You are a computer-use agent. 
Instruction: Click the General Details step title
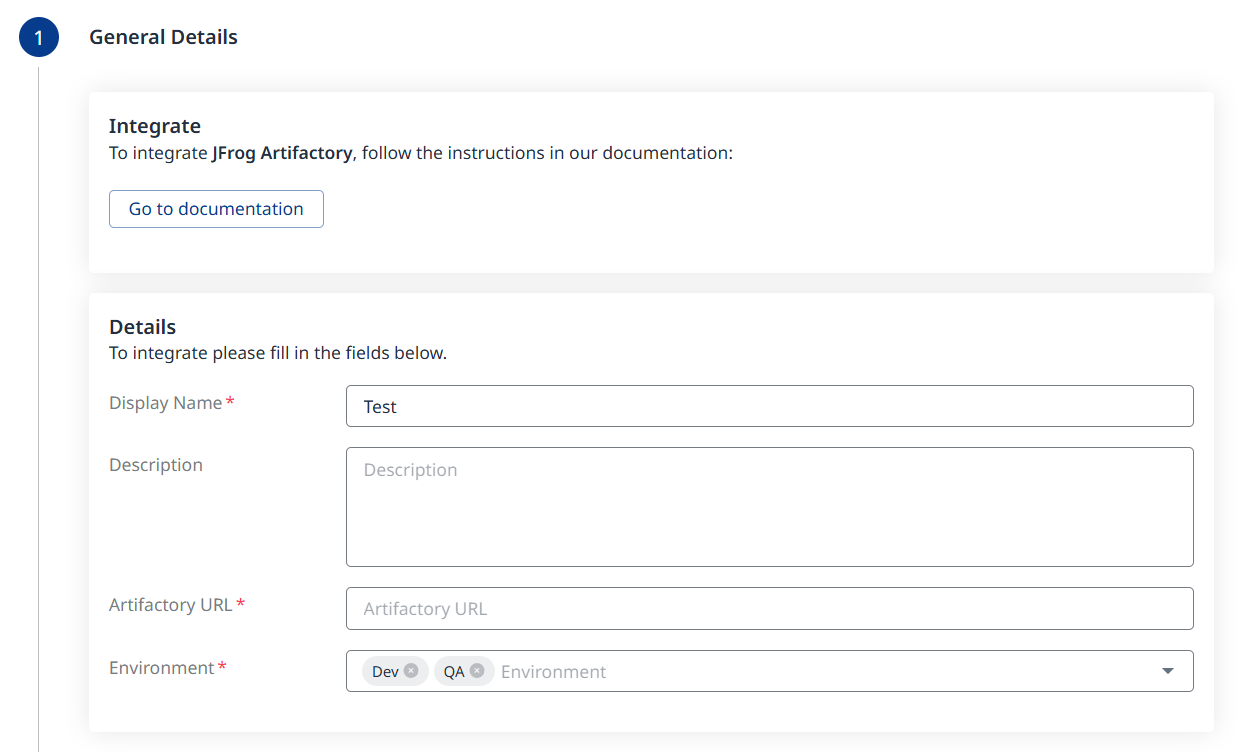pos(163,37)
